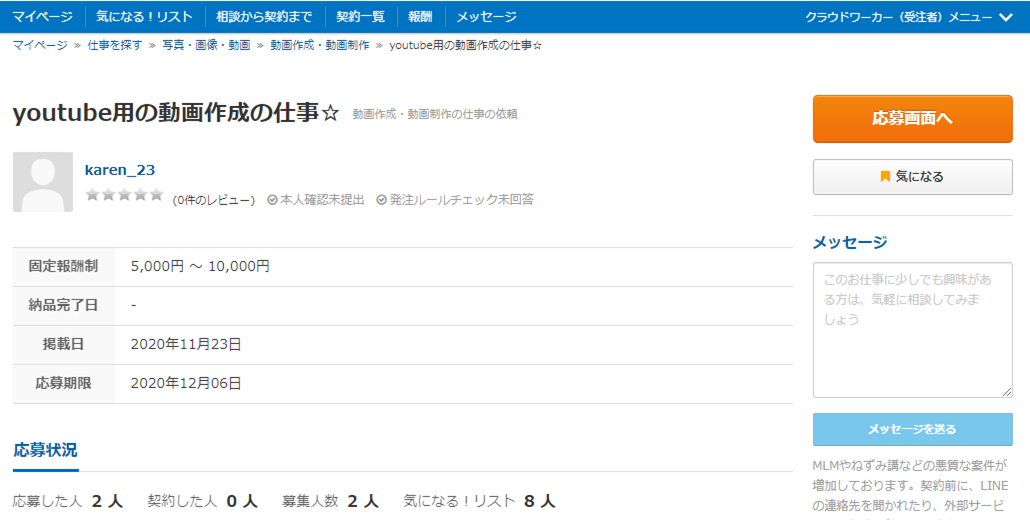Open 契約一覧 in the top menu
The height and width of the screenshot is (520, 1030).
coord(360,17)
